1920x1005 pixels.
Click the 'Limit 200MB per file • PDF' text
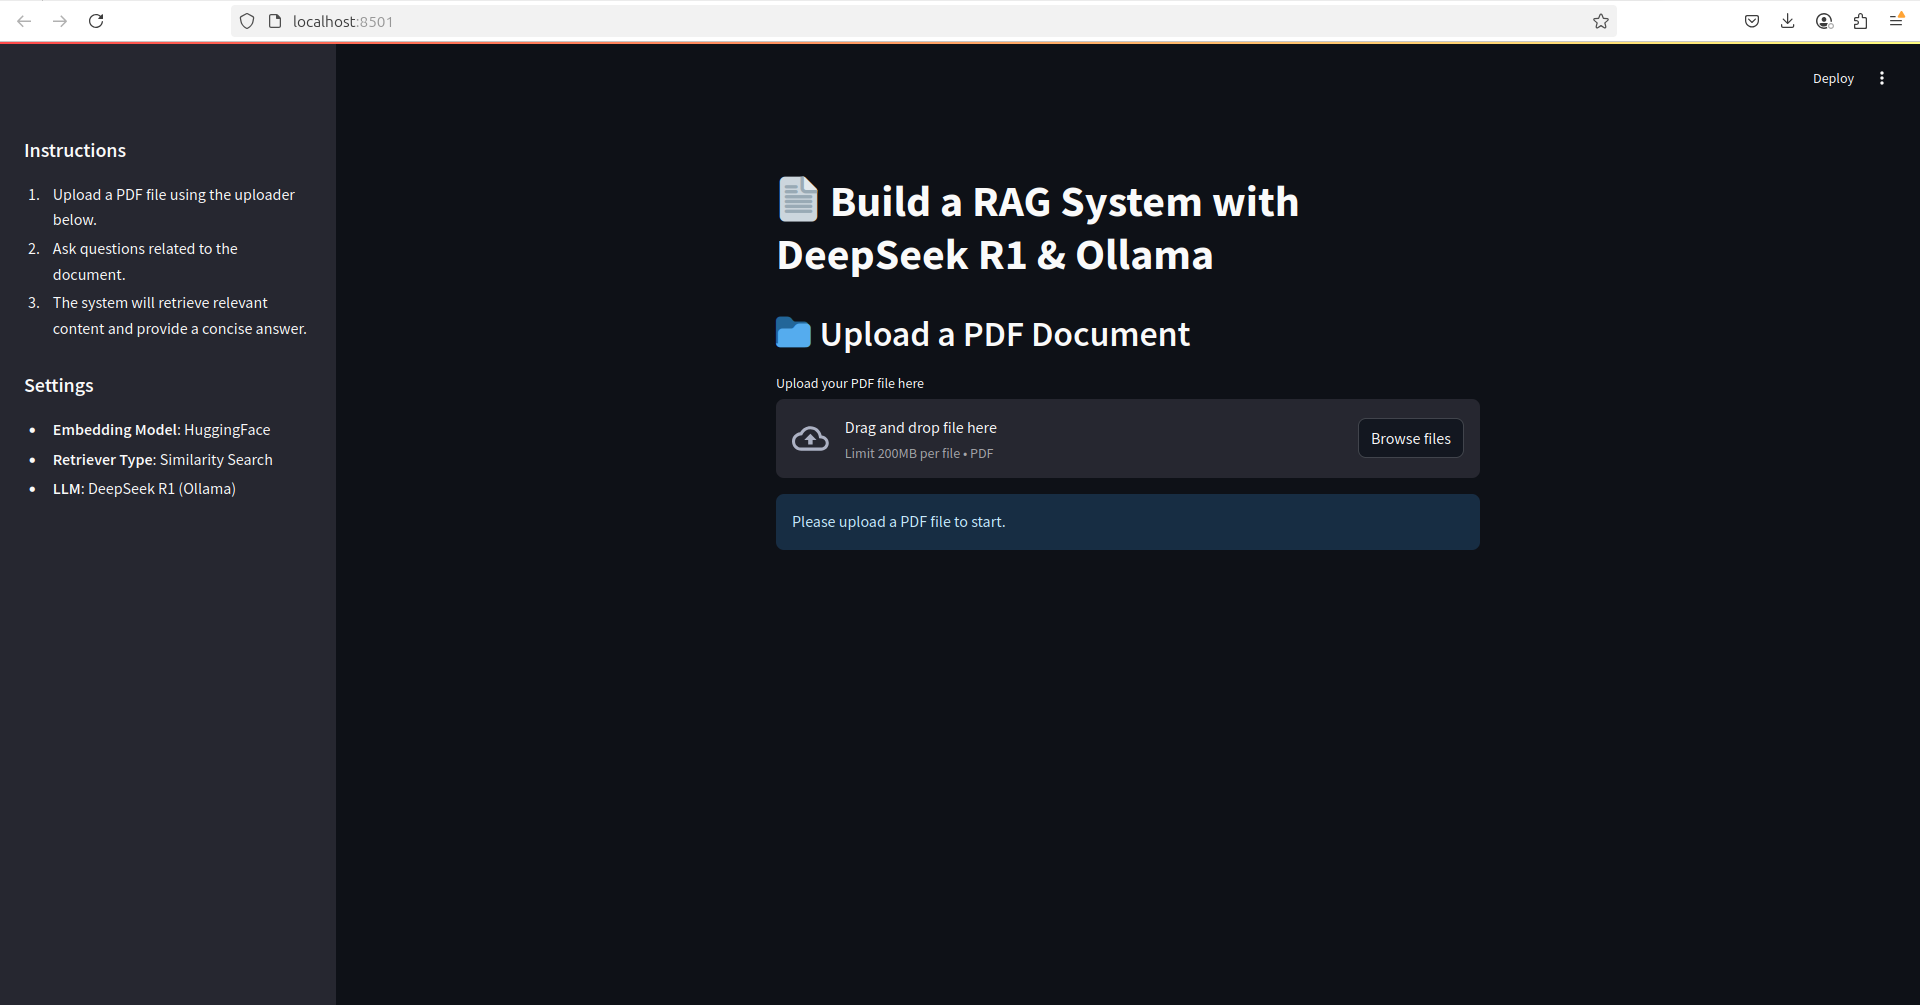(x=919, y=454)
